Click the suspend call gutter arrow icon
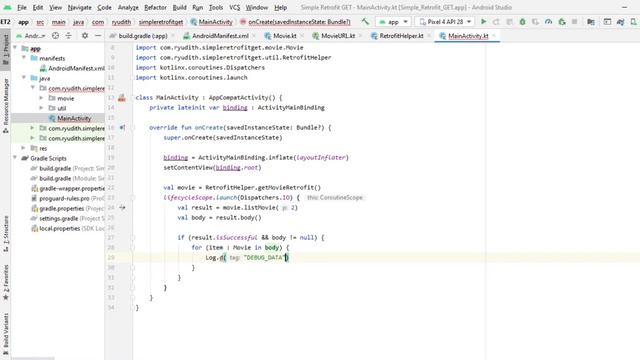Screen dimensions: 640x360 pos(122,207)
